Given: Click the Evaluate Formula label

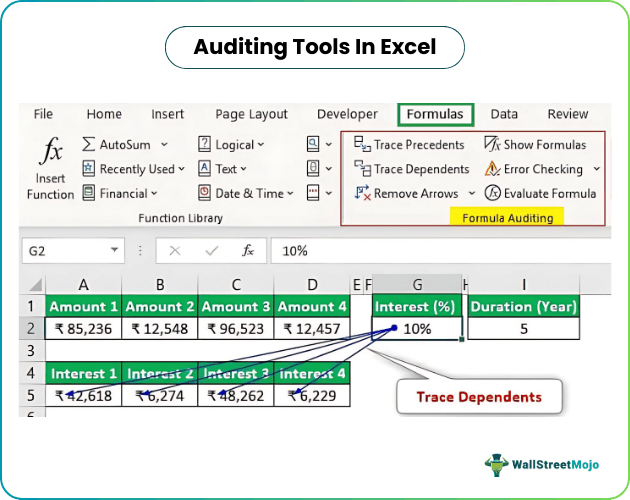Looking at the screenshot, I should pos(550,194).
